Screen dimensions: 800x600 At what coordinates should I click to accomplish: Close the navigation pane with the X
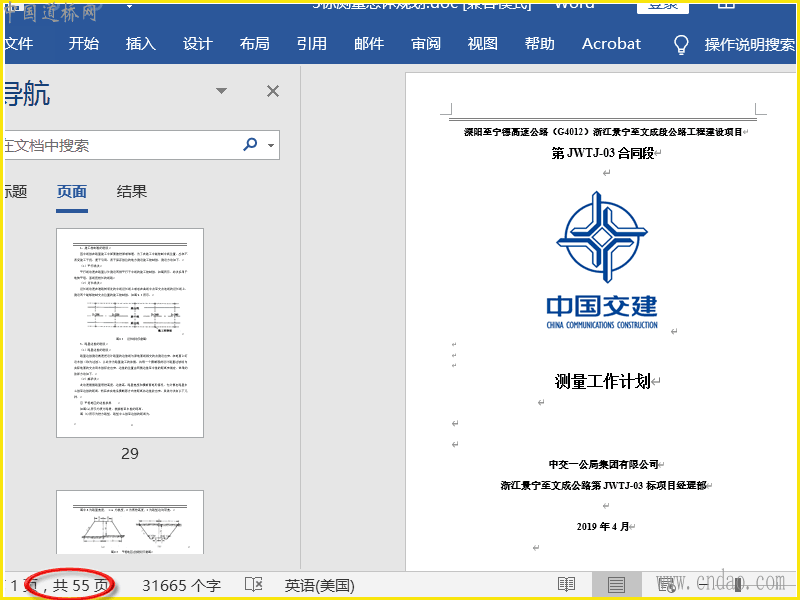coord(273,91)
